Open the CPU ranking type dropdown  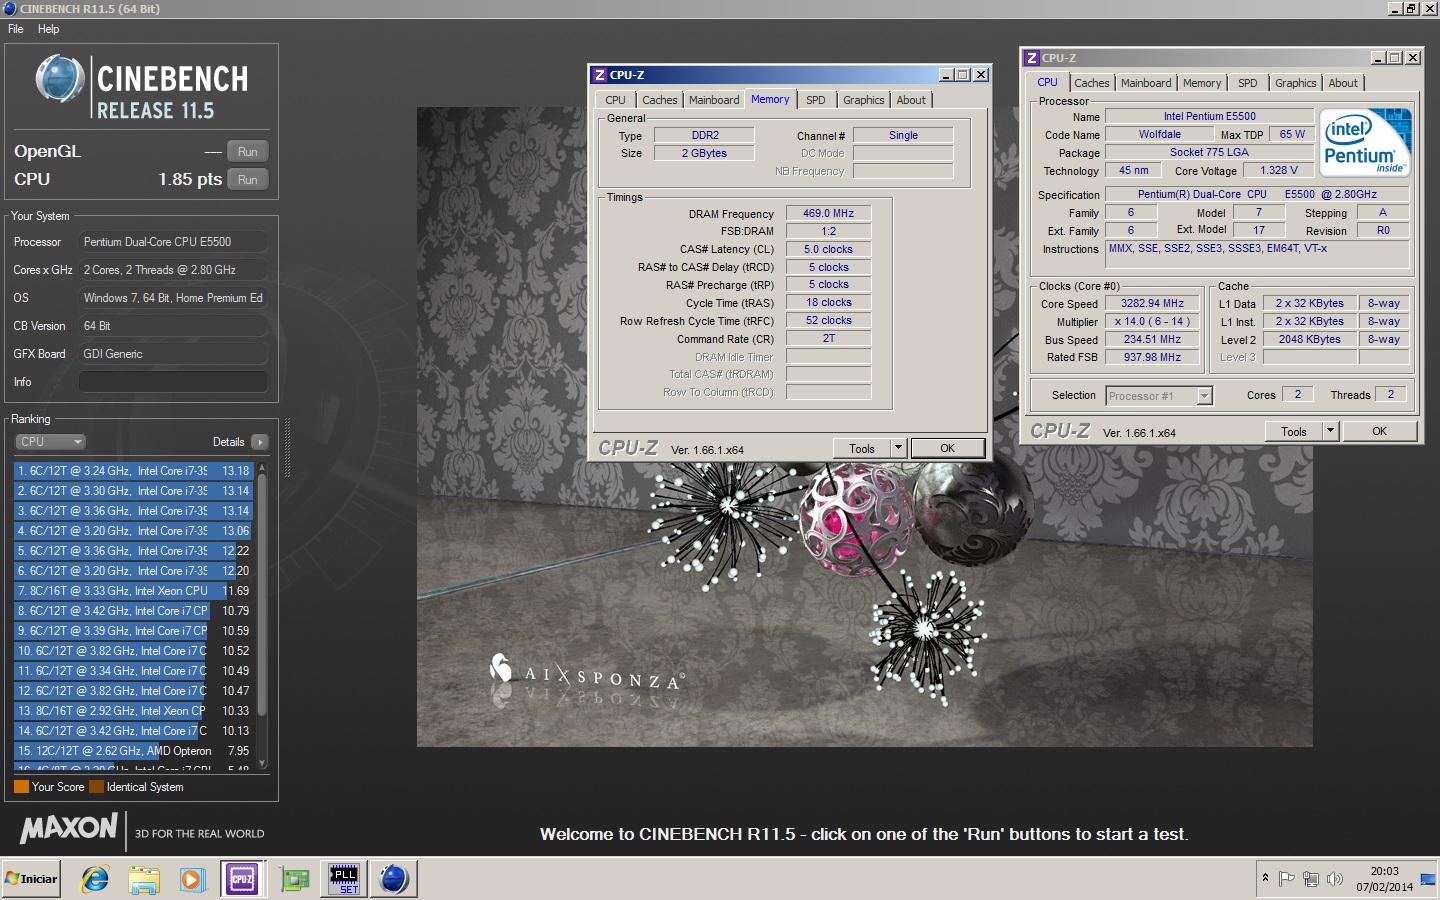pyautogui.click(x=50, y=442)
